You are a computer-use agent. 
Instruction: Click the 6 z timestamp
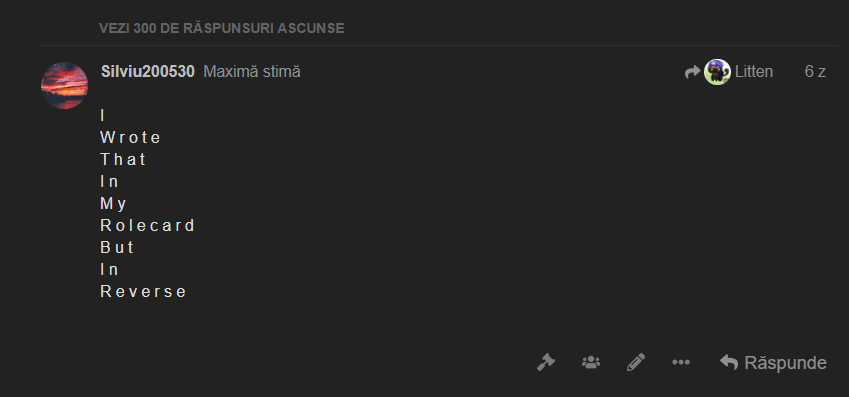click(815, 71)
